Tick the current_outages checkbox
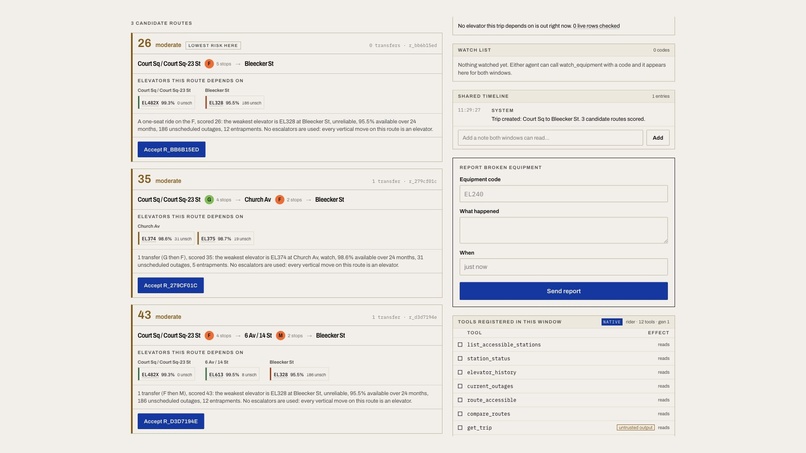Screen dimensions: 806x453 click(460, 386)
